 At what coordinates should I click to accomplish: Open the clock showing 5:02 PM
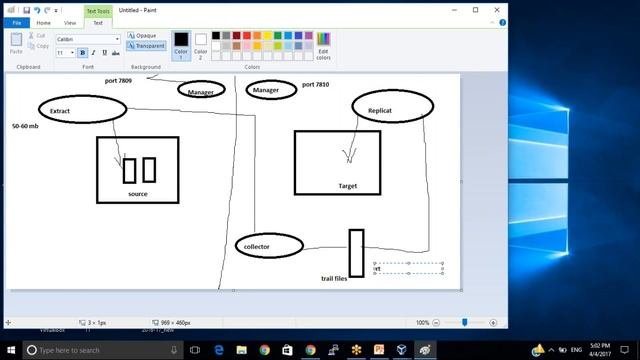pyautogui.click(x=600, y=350)
